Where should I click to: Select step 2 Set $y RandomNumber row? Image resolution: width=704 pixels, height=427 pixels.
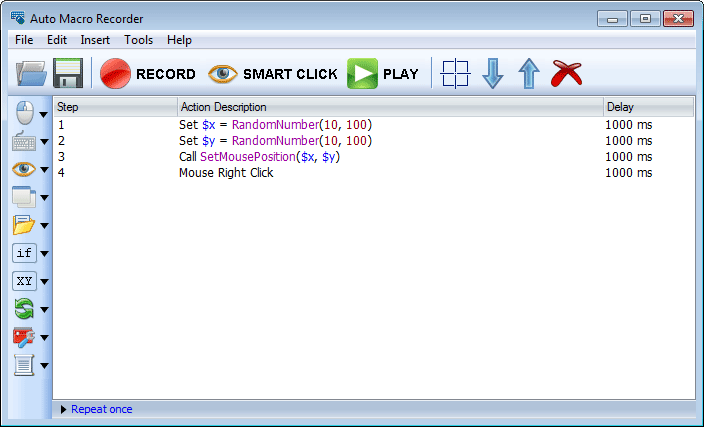coord(374,141)
